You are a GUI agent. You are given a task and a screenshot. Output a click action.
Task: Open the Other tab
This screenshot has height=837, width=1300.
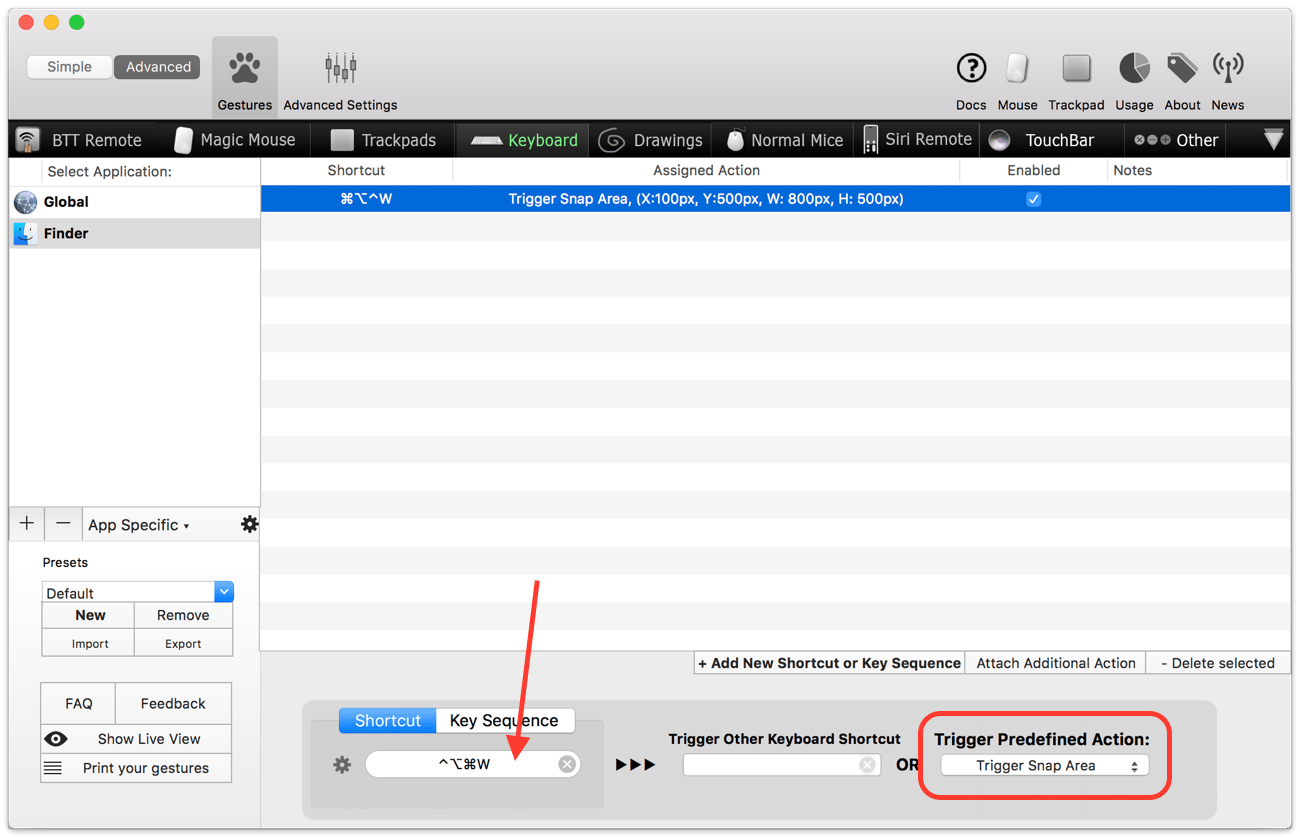point(1176,140)
